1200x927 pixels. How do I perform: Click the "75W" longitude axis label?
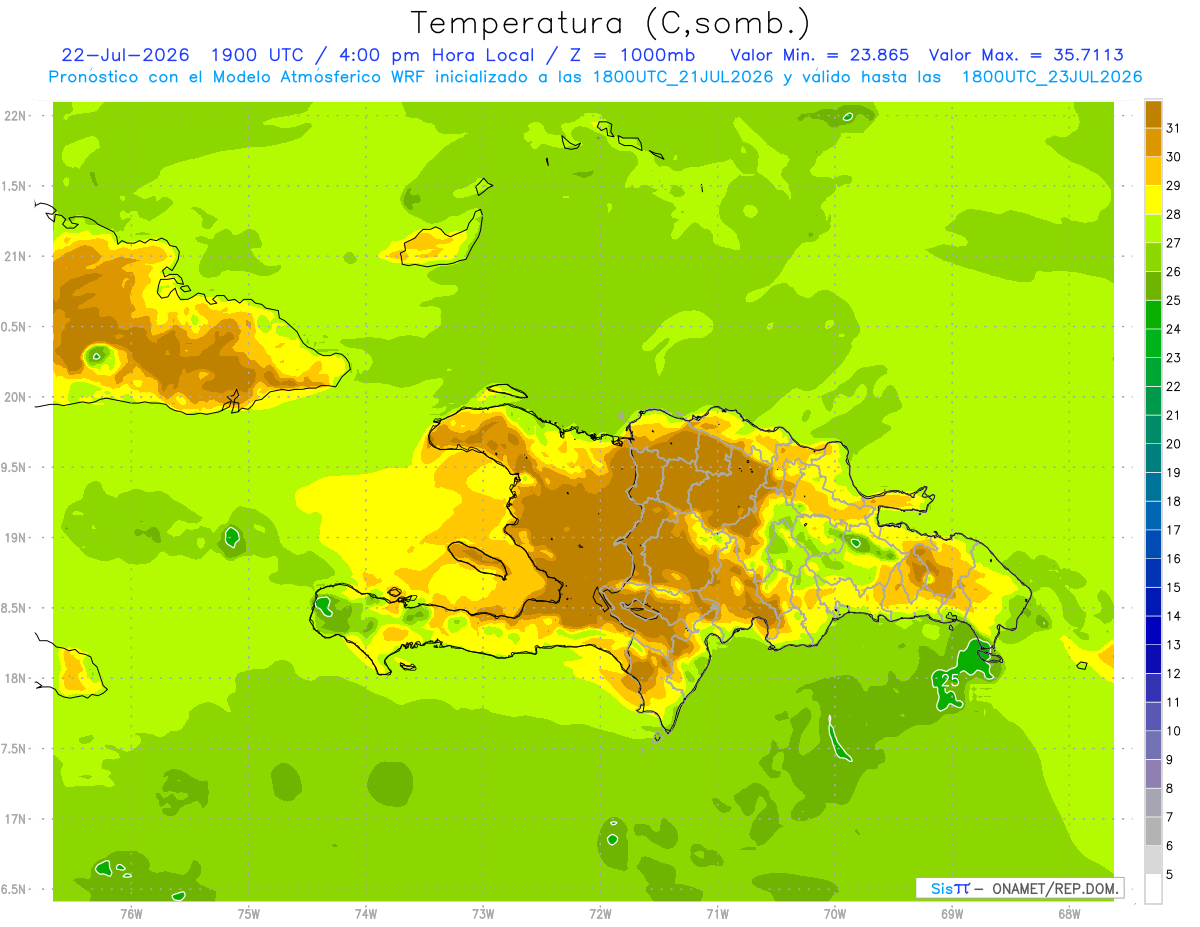(248, 914)
